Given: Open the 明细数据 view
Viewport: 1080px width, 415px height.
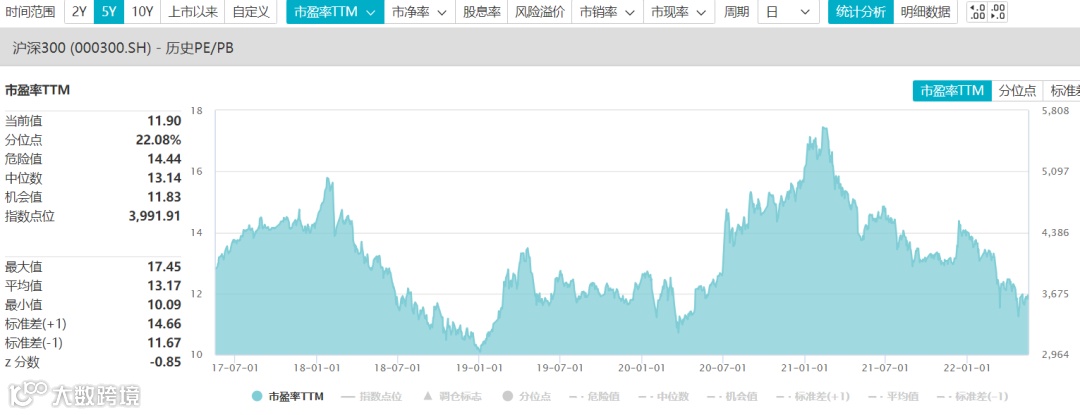Looking at the screenshot, I should click(x=925, y=12).
